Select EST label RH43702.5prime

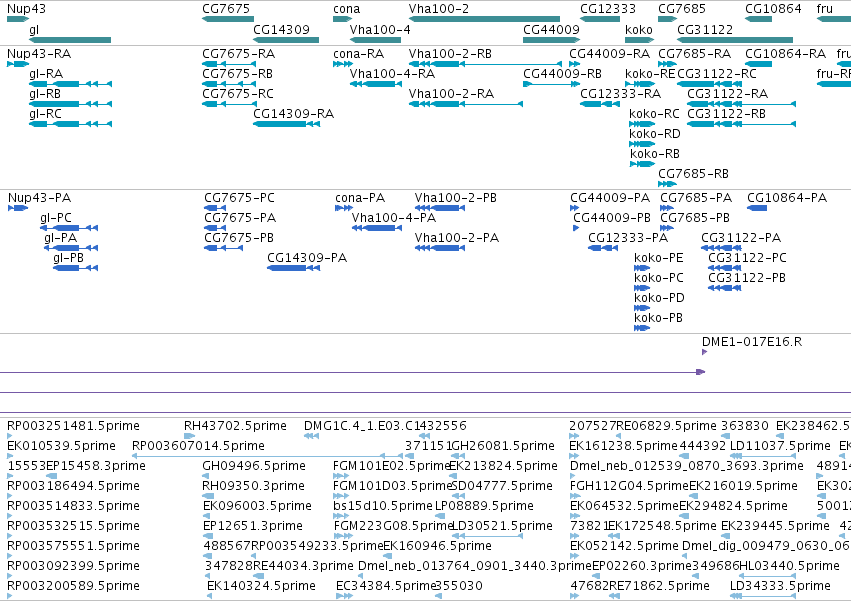pos(236,426)
